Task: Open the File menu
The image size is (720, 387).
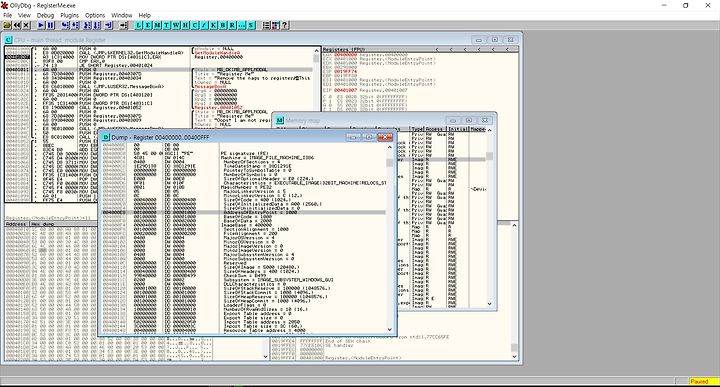Action: [8, 15]
